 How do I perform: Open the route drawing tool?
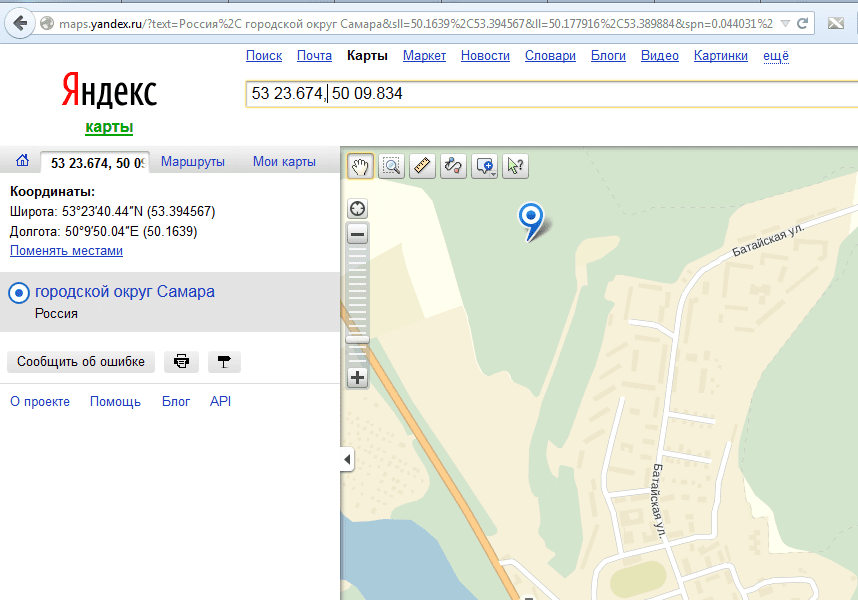pyautogui.click(x=453, y=166)
